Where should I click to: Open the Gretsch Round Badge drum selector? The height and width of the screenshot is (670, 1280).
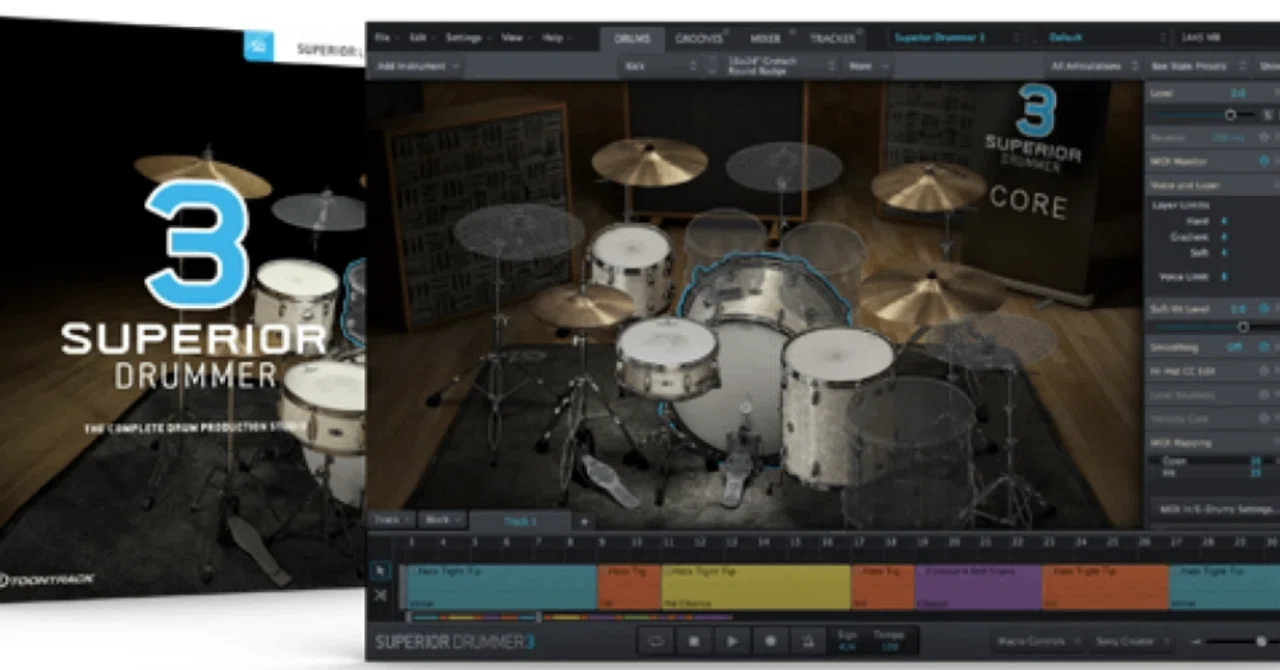coord(780,66)
